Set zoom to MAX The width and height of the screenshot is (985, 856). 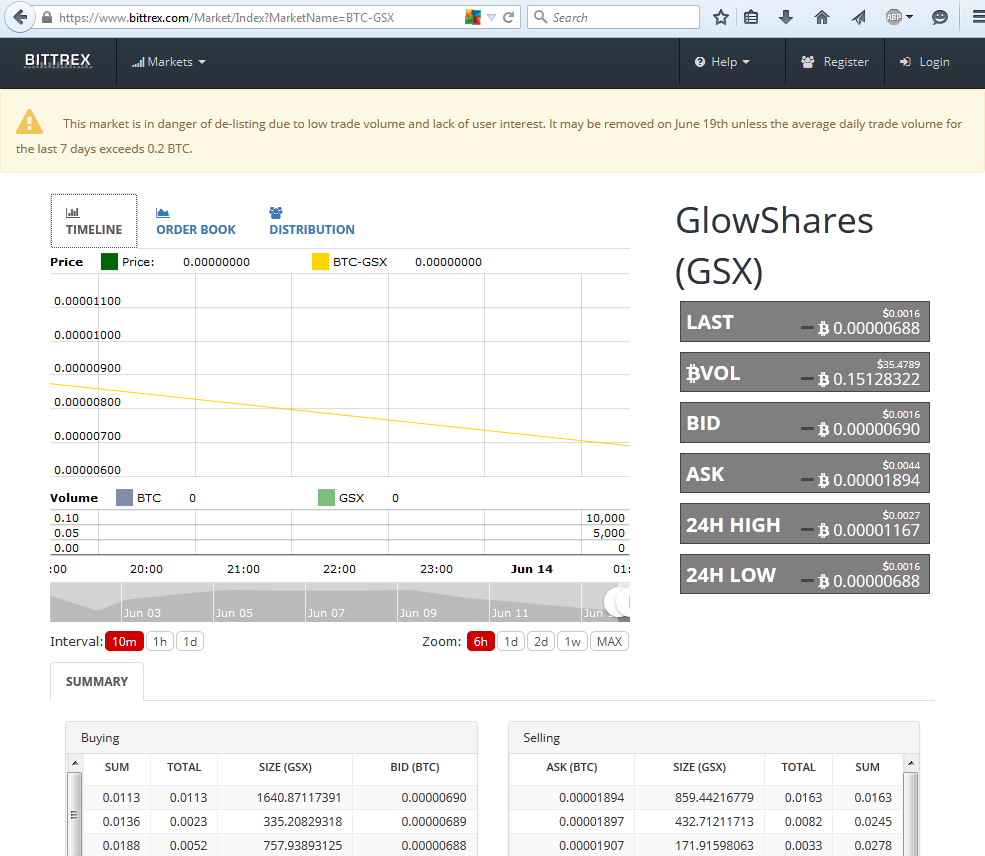[x=609, y=641]
